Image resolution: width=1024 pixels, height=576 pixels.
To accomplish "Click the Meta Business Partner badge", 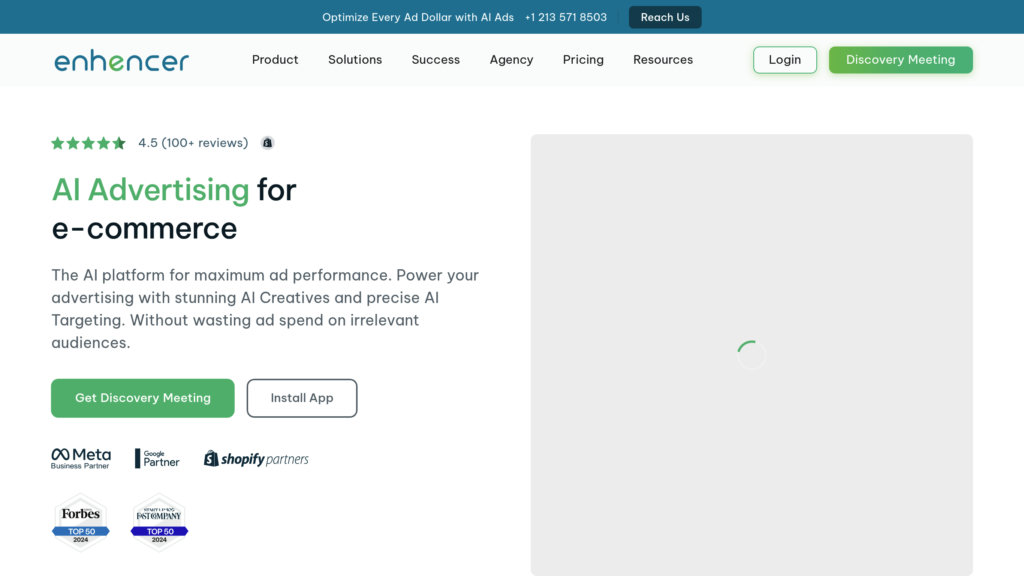I will click(81, 459).
